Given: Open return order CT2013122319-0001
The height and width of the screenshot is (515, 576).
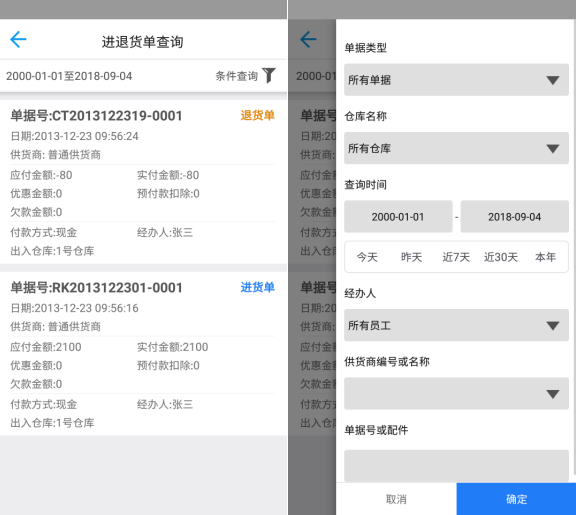Looking at the screenshot, I should click(x=143, y=182).
